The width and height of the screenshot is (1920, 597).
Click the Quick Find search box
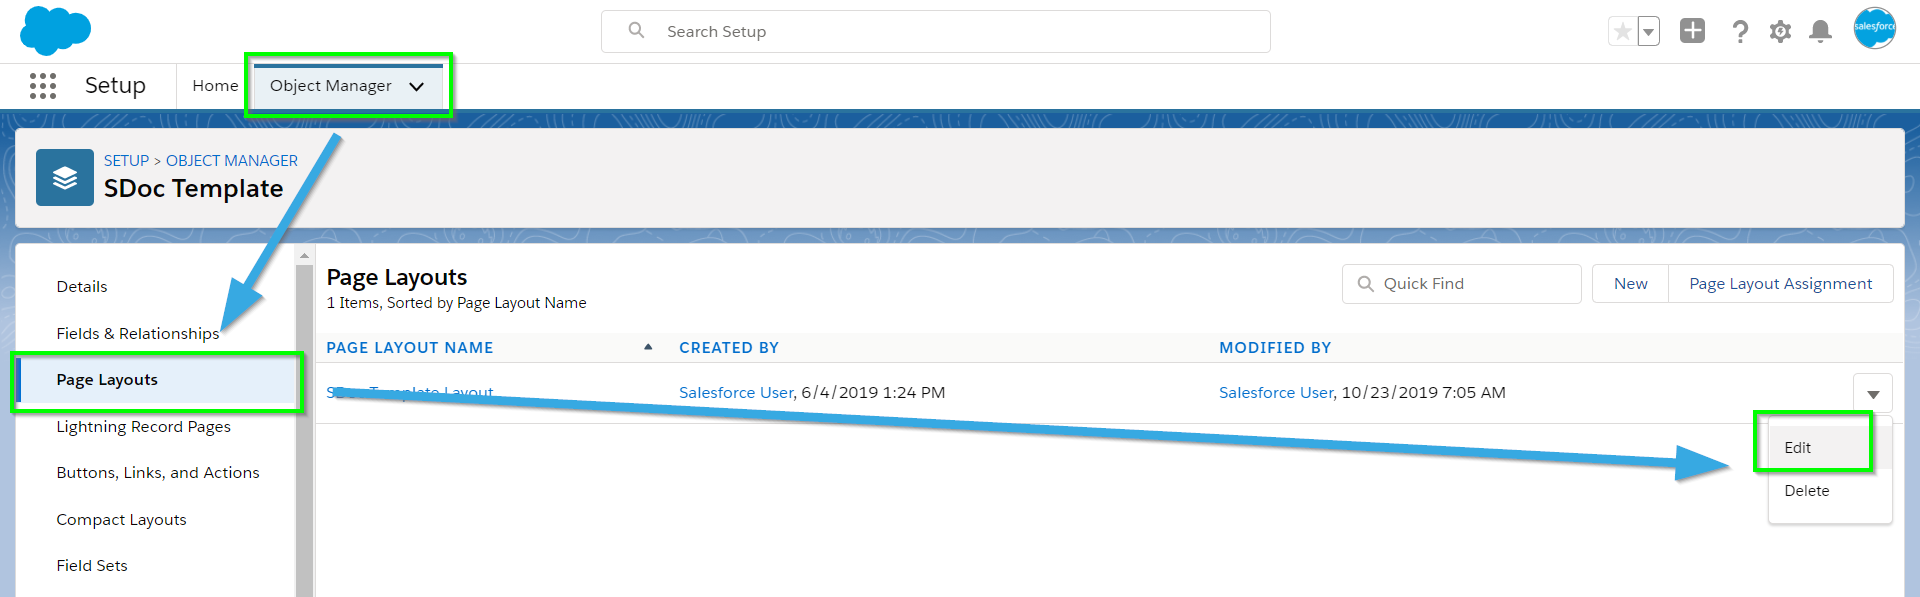tap(1461, 284)
